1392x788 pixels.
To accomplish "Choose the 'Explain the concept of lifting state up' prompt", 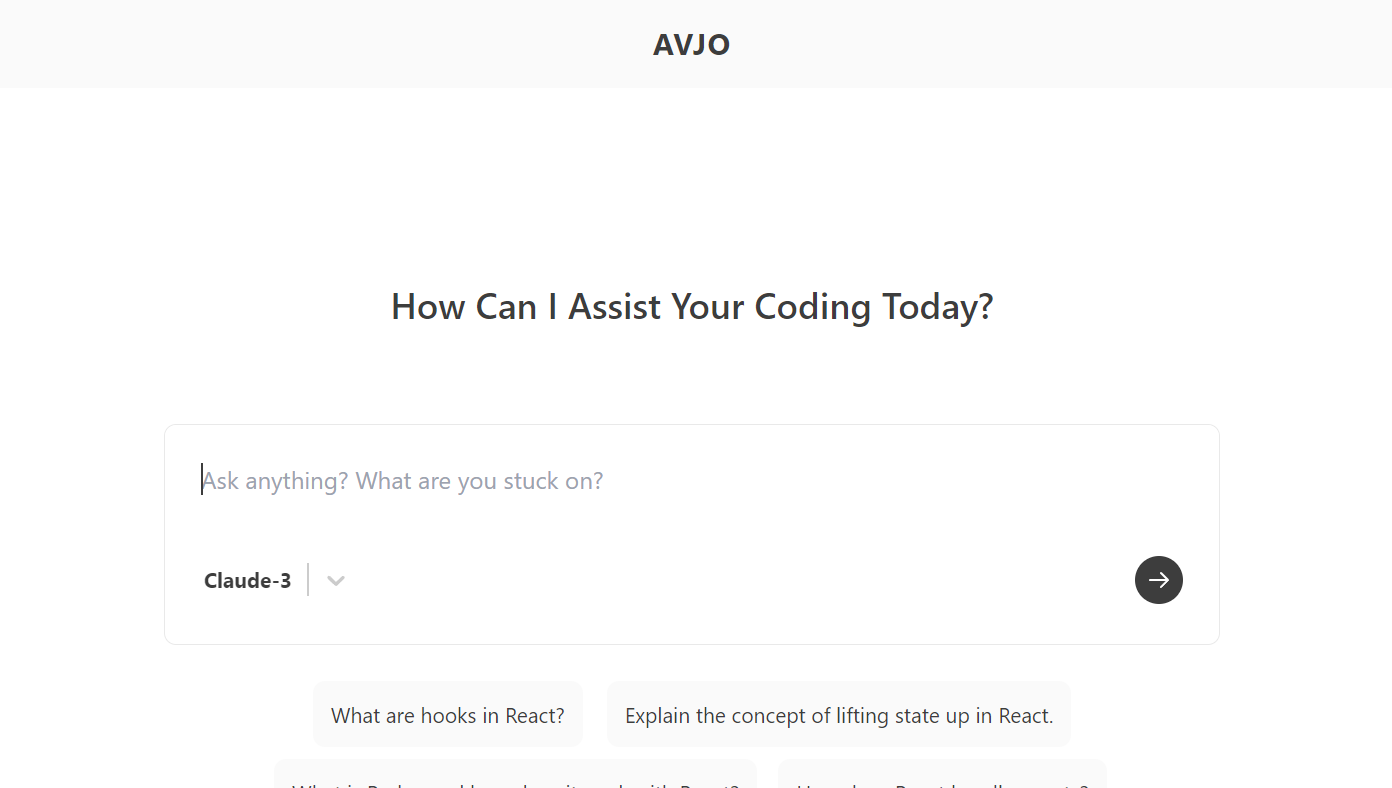I will (839, 714).
